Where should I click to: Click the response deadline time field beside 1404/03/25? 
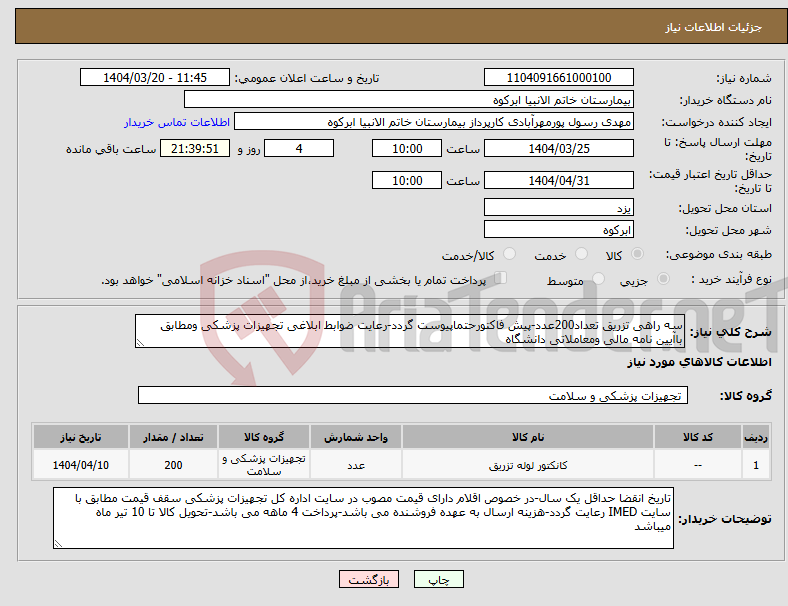pos(407,149)
